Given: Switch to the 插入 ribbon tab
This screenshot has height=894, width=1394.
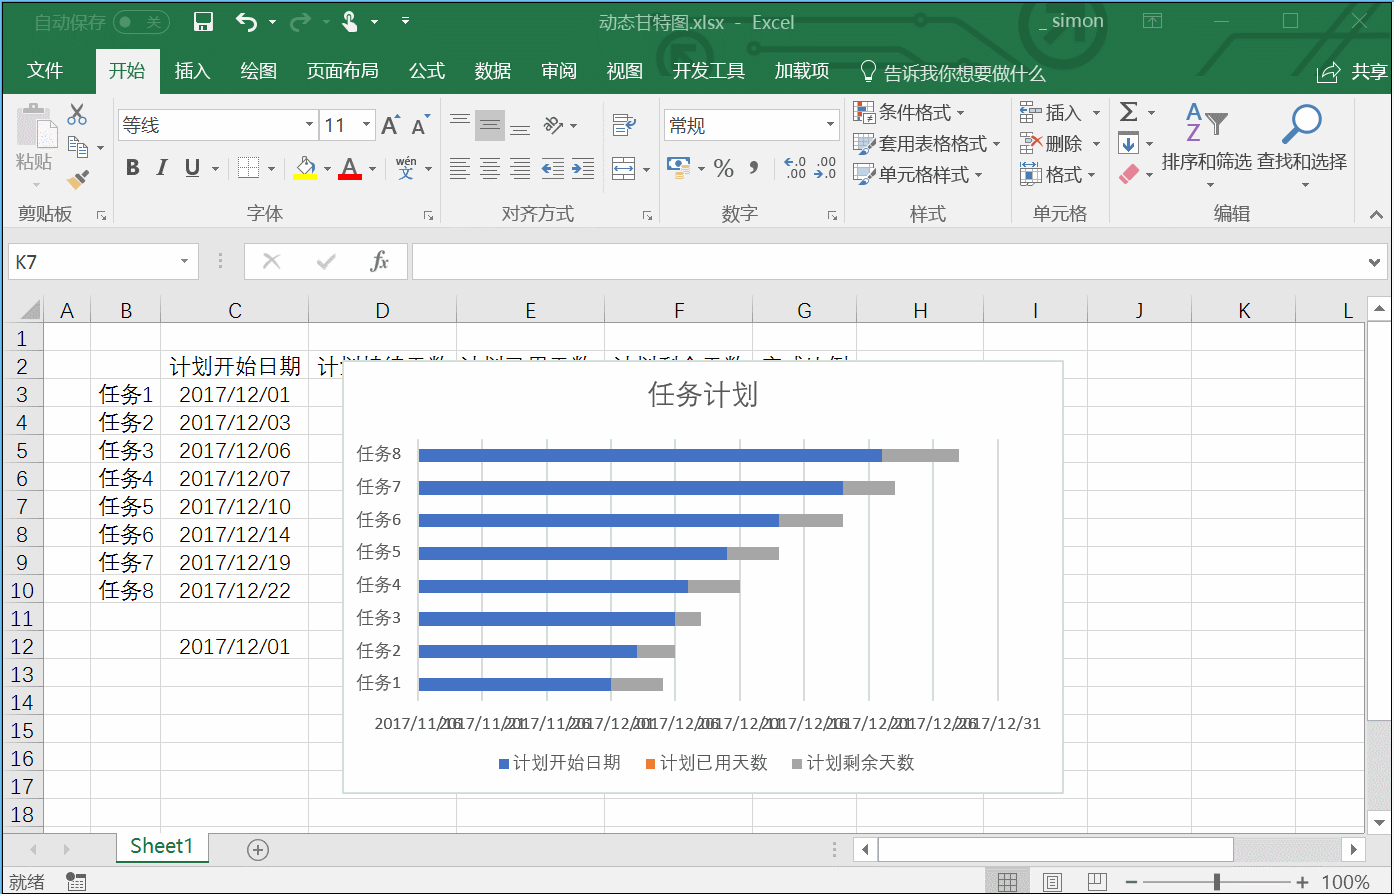Looking at the screenshot, I should [191, 71].
